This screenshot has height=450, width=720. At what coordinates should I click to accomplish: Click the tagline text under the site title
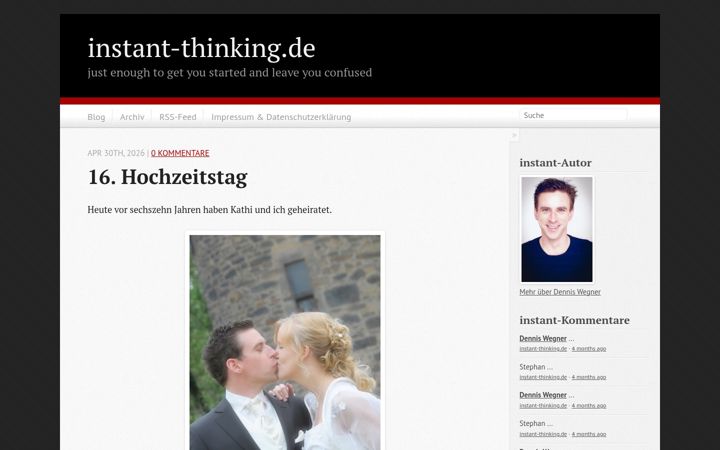click(230, 73)
